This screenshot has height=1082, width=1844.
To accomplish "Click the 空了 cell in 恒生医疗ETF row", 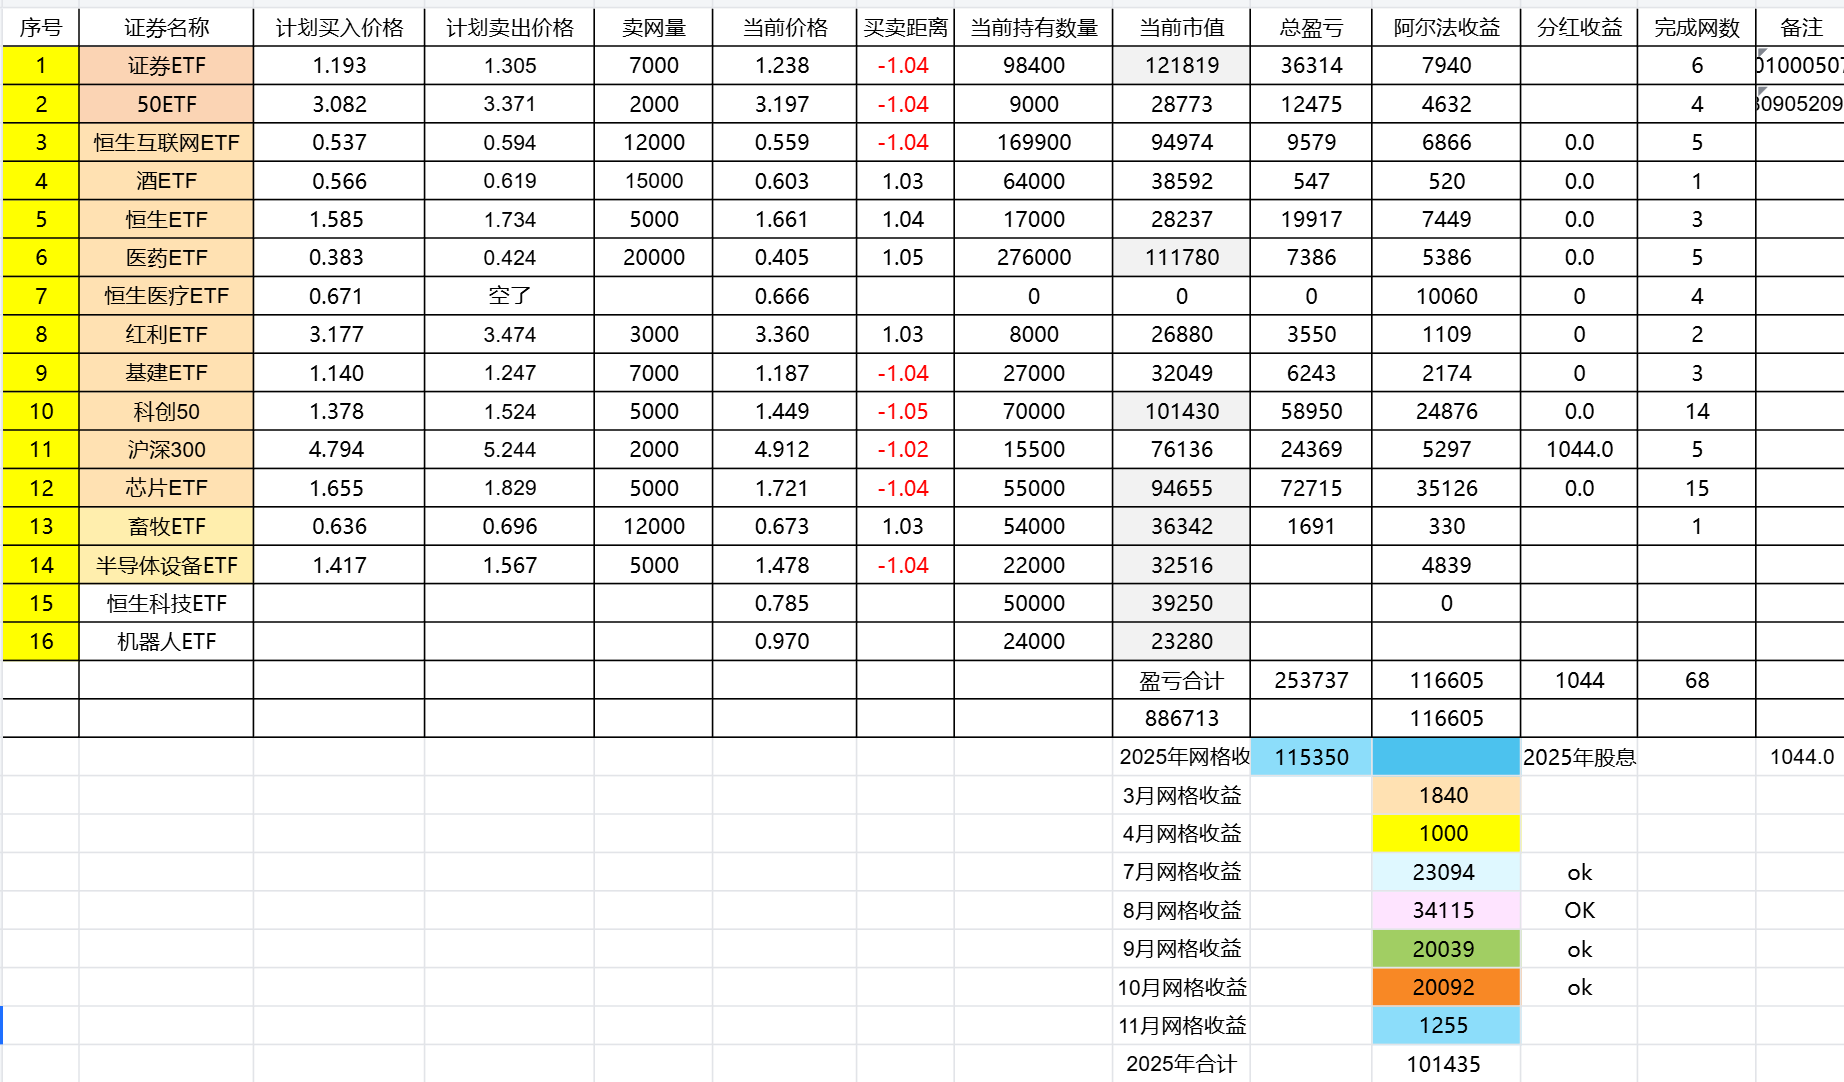I will point(509,296).
